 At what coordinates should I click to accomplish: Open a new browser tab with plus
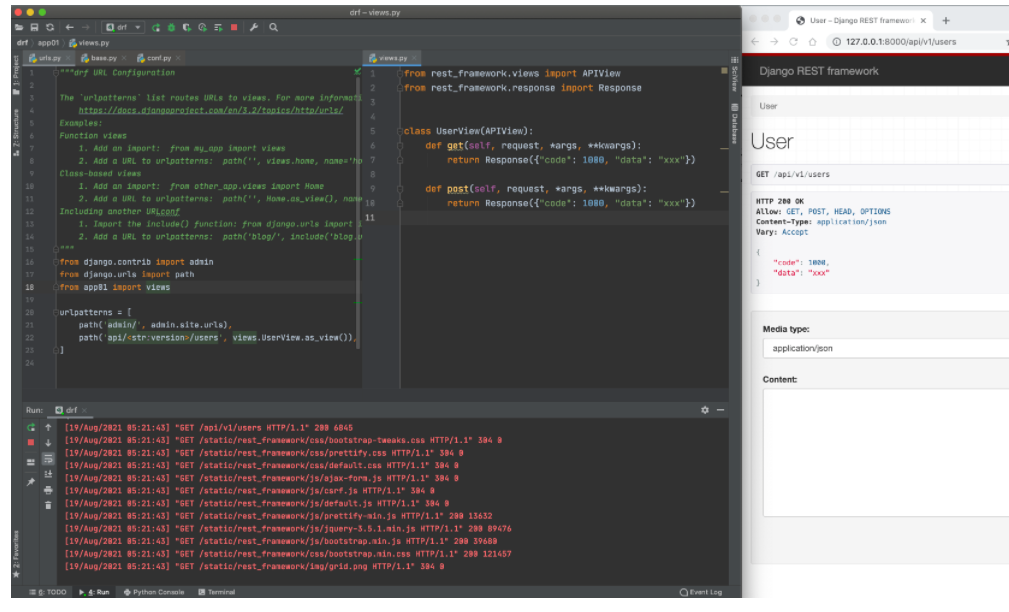946,21
